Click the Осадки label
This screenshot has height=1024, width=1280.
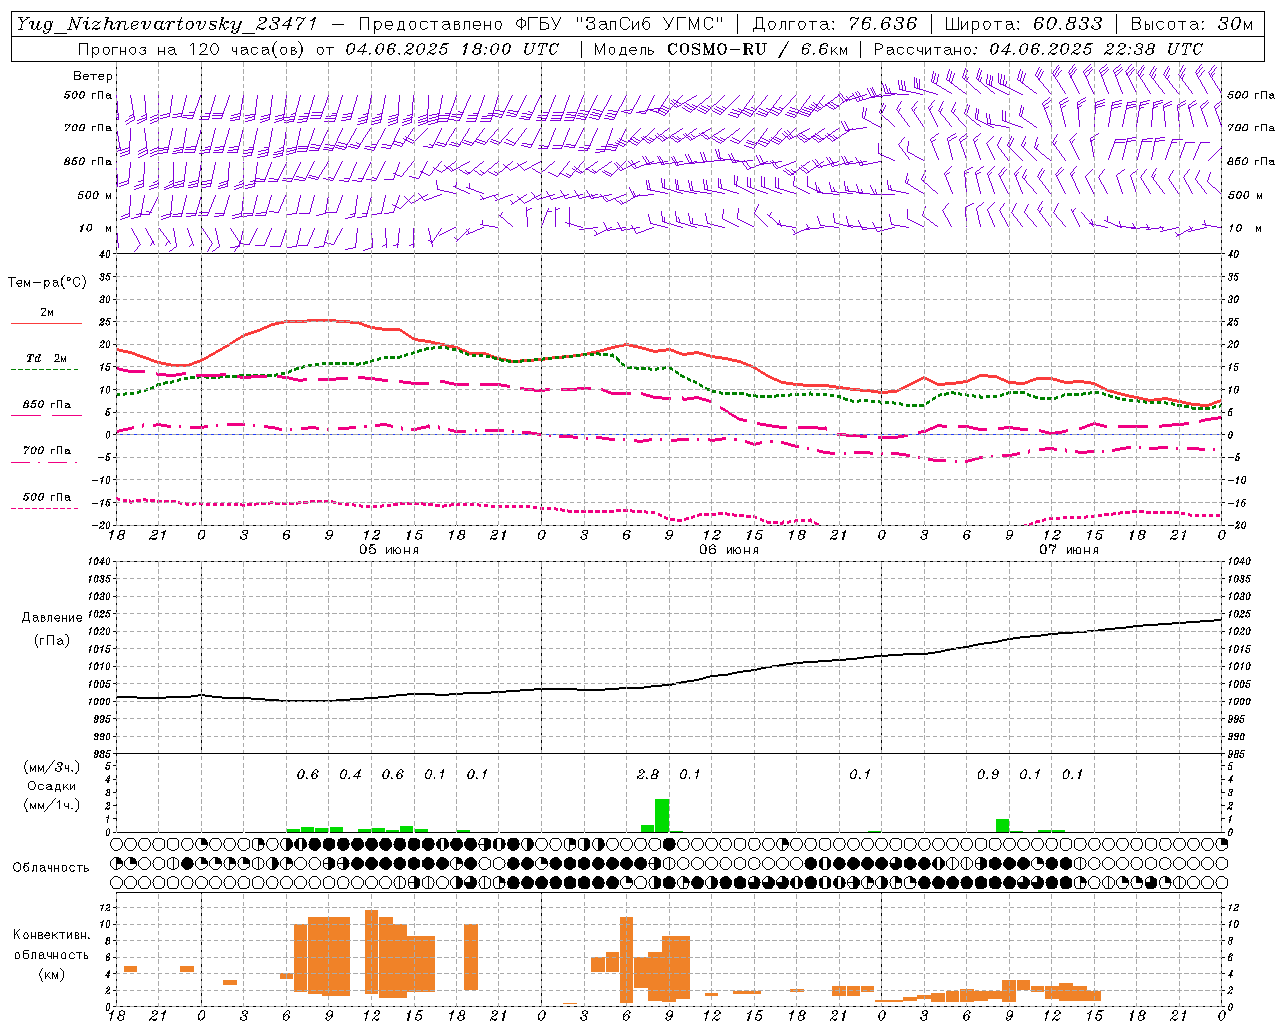coord(52,786)
